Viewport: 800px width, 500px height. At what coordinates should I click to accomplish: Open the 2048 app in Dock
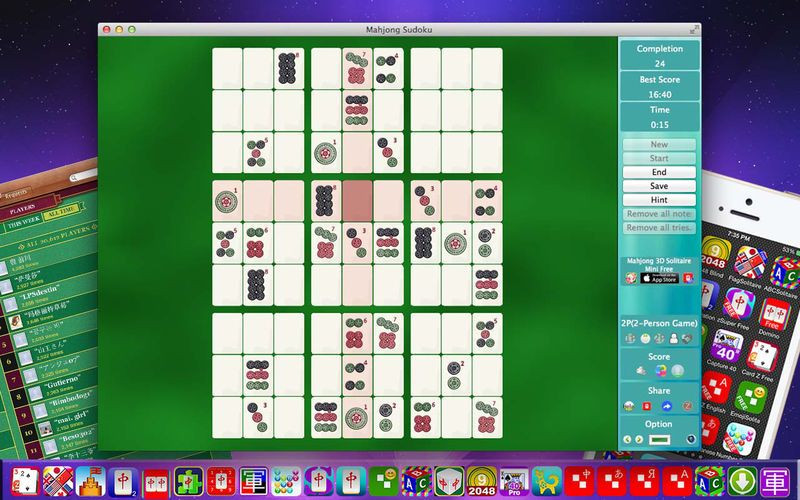coord(481,481)
